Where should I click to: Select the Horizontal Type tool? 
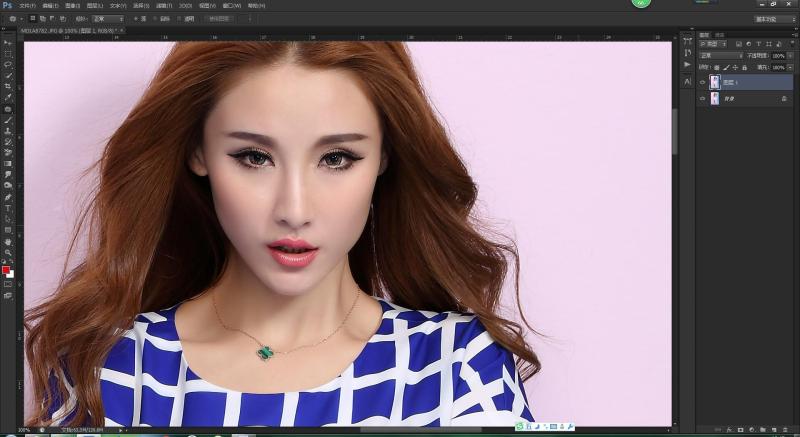8,208
